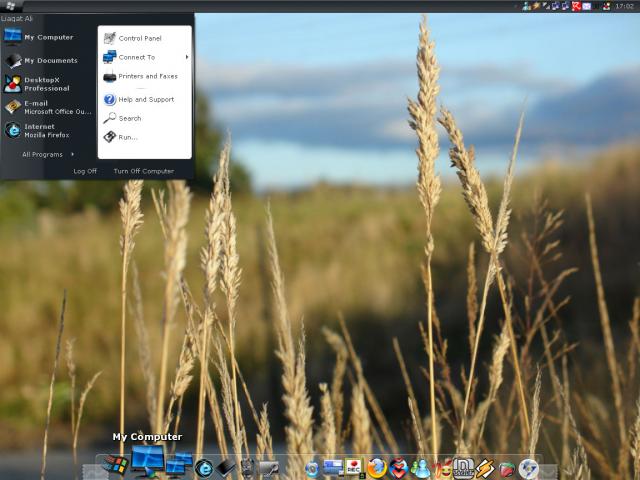The width and height of the screenshot is (640, 480).
Task: Open Search from the start menu
Action: point(130,118)
